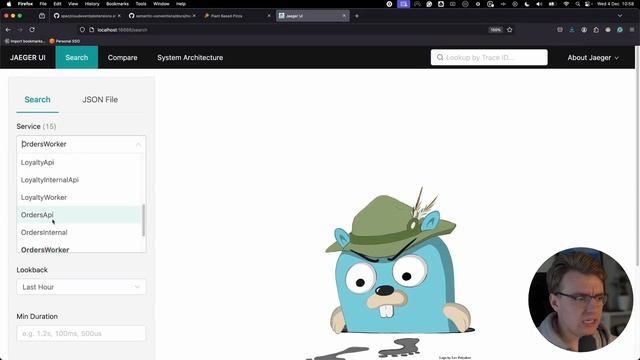Switch to the Plant Based Pizza tab
Viewport: 640px width, 360px height.
[237, 16]
